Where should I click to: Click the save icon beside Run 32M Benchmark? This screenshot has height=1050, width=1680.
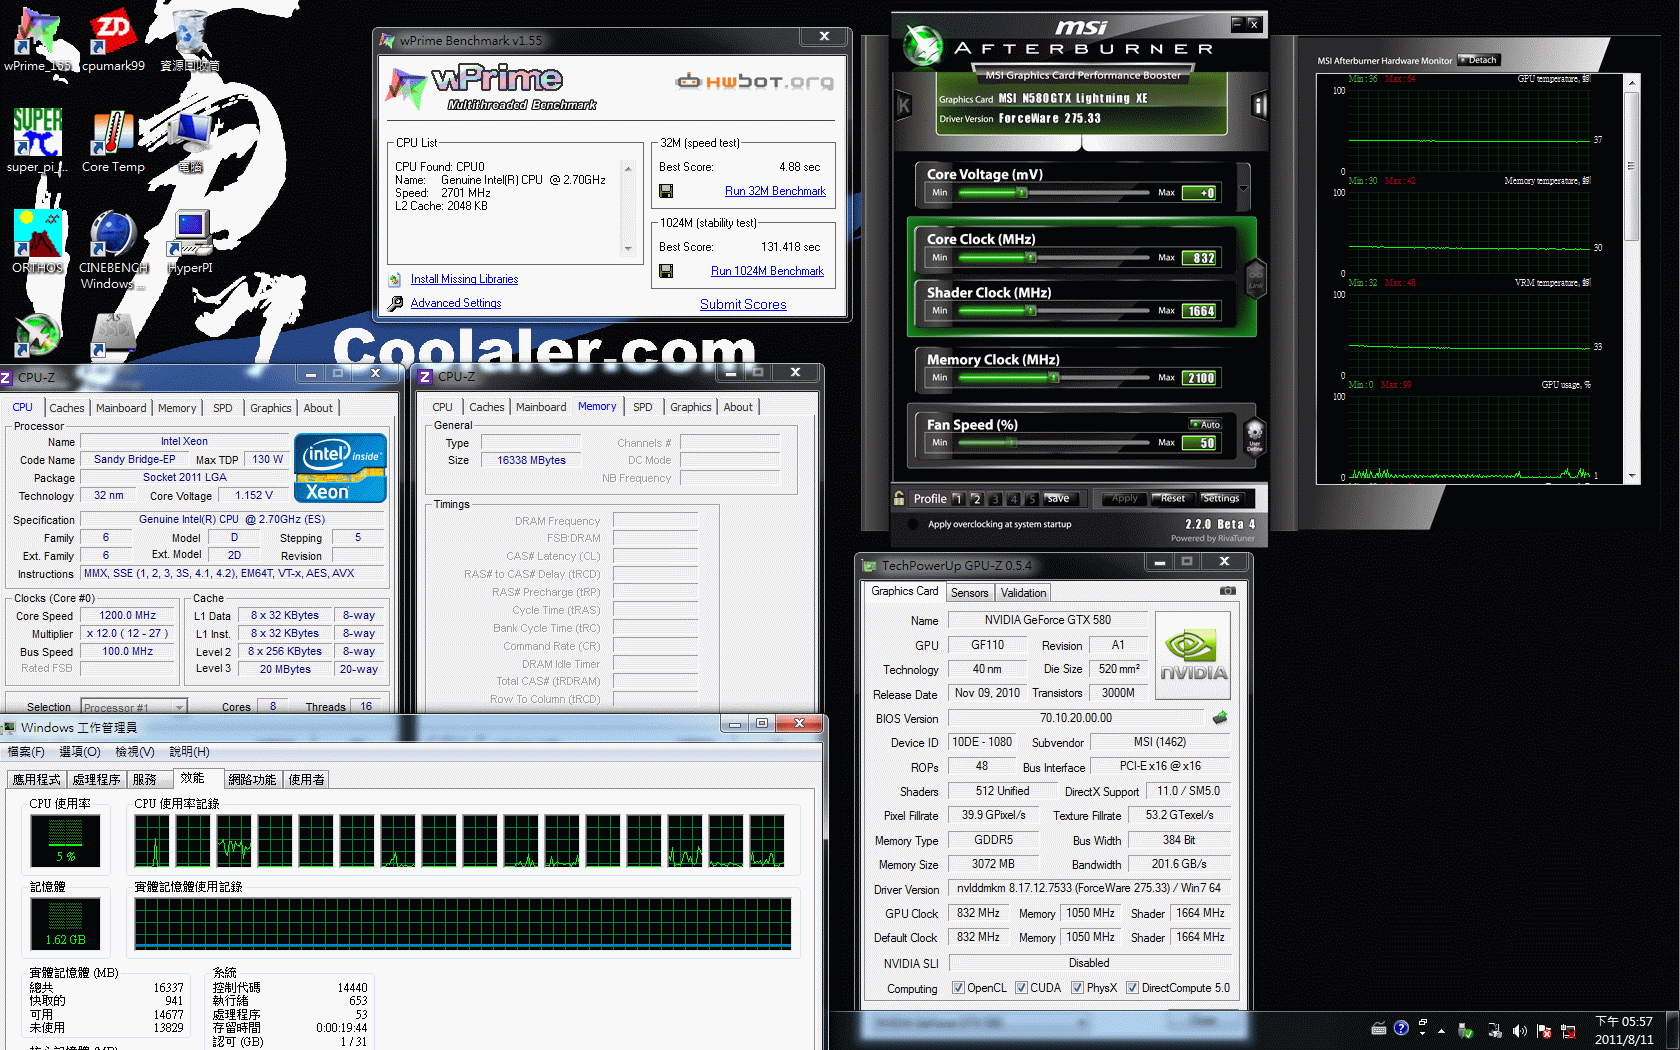666,191
